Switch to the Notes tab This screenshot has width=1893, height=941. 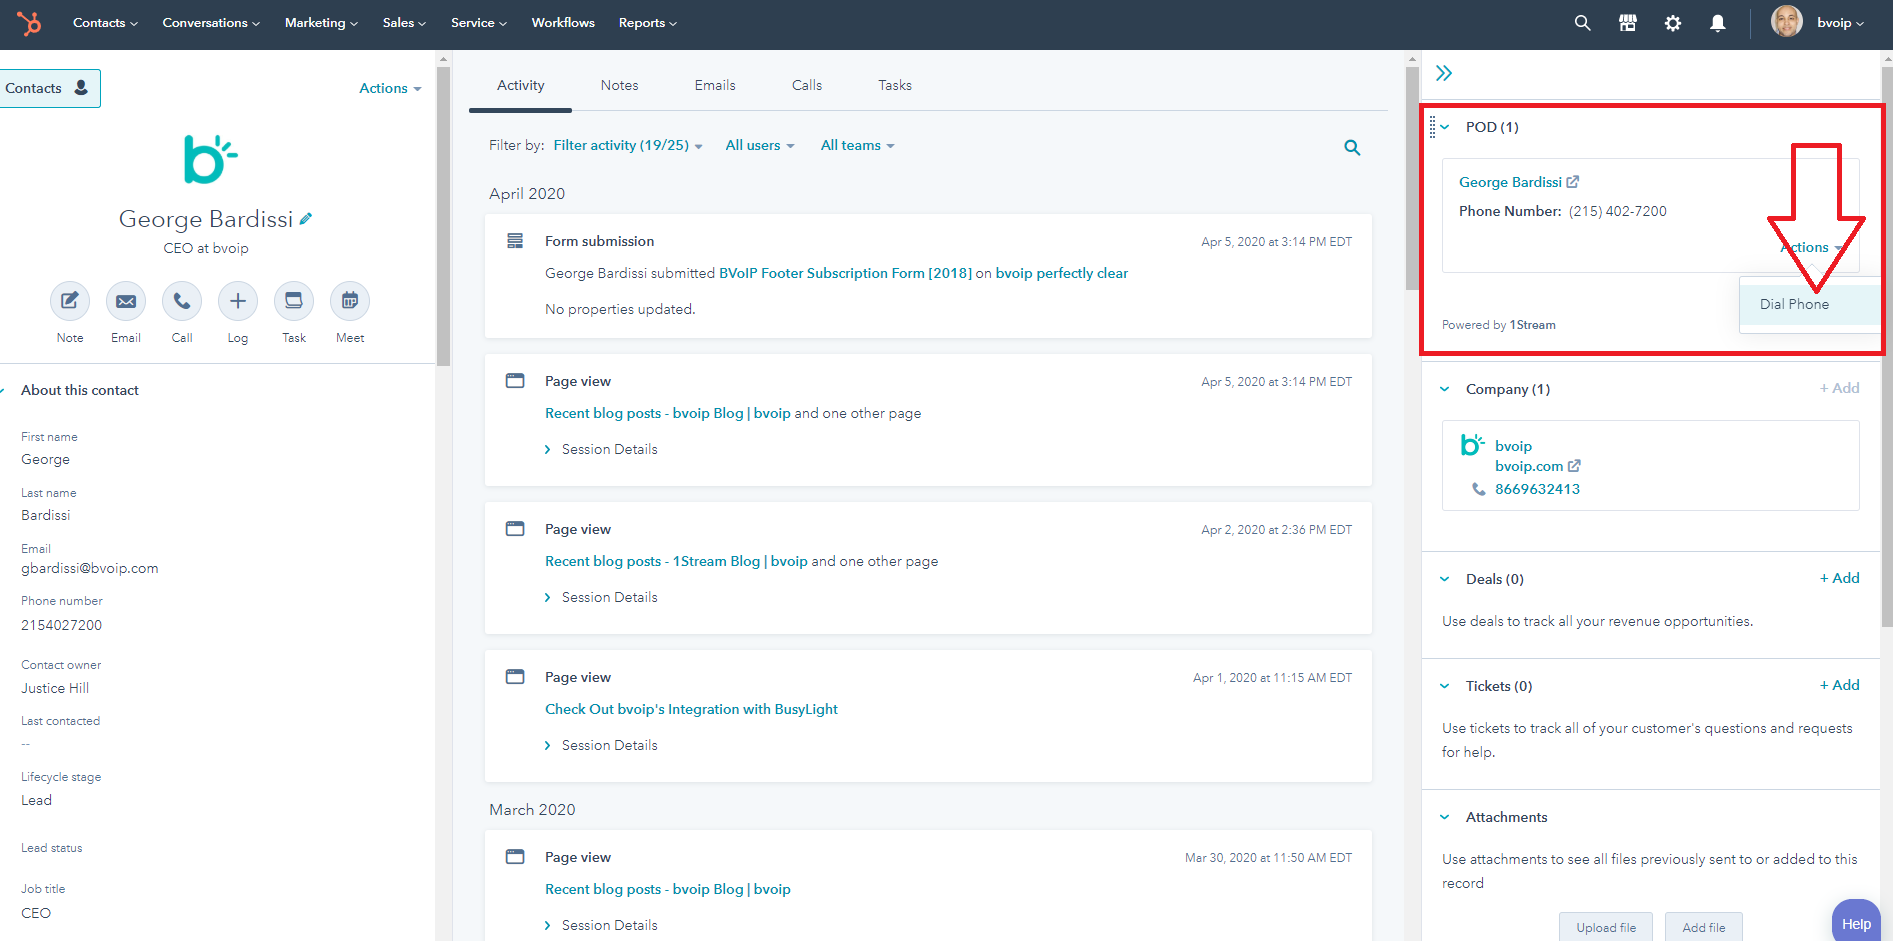[619, 85]
